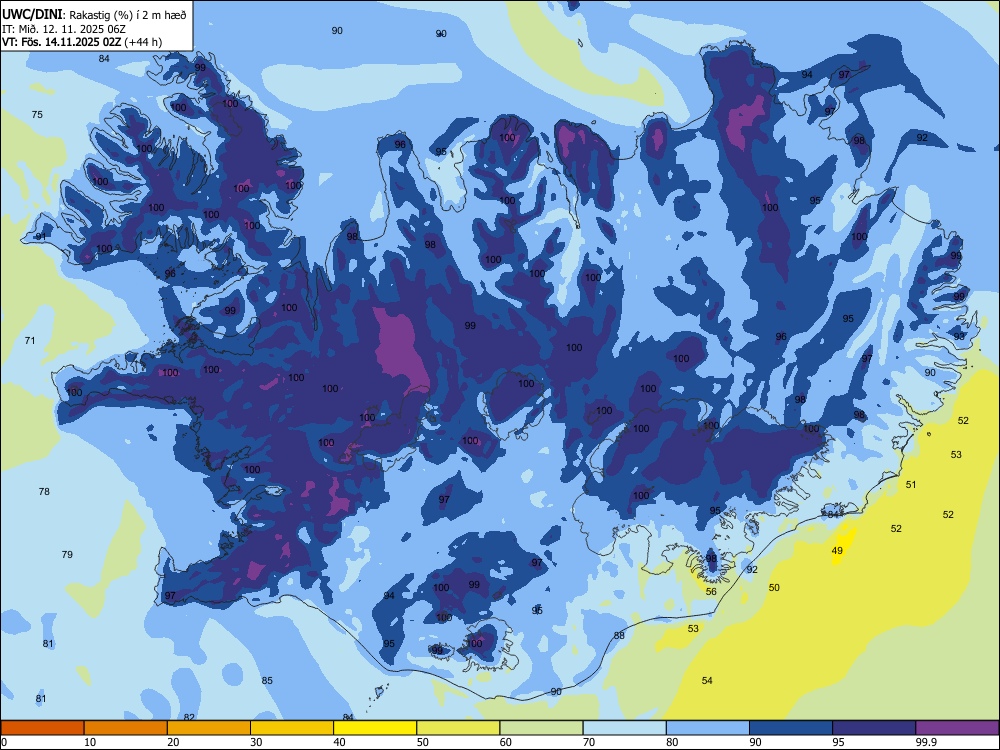
Task: Pick the bright yellow 40–50 legend swatch
Action: (375, 728)
